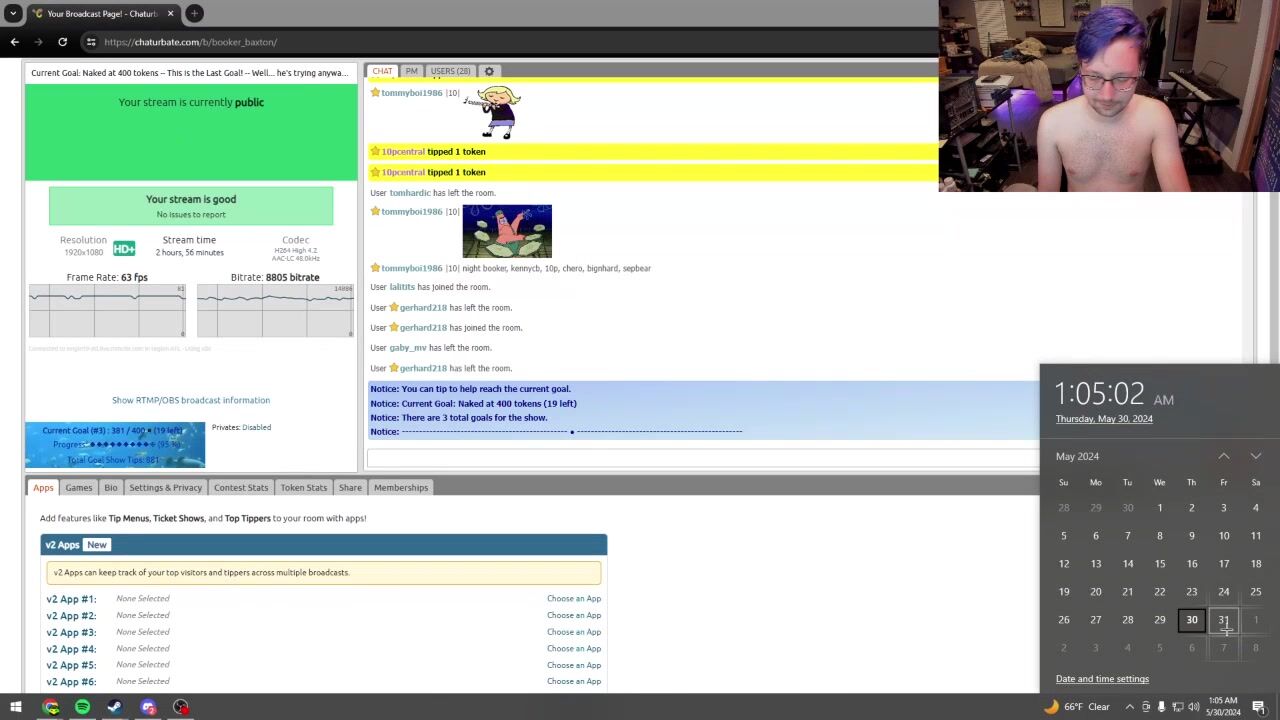Go to previous month in calendar
The width and height of the screenshot is (1280, 720).
coord(1223,456)
